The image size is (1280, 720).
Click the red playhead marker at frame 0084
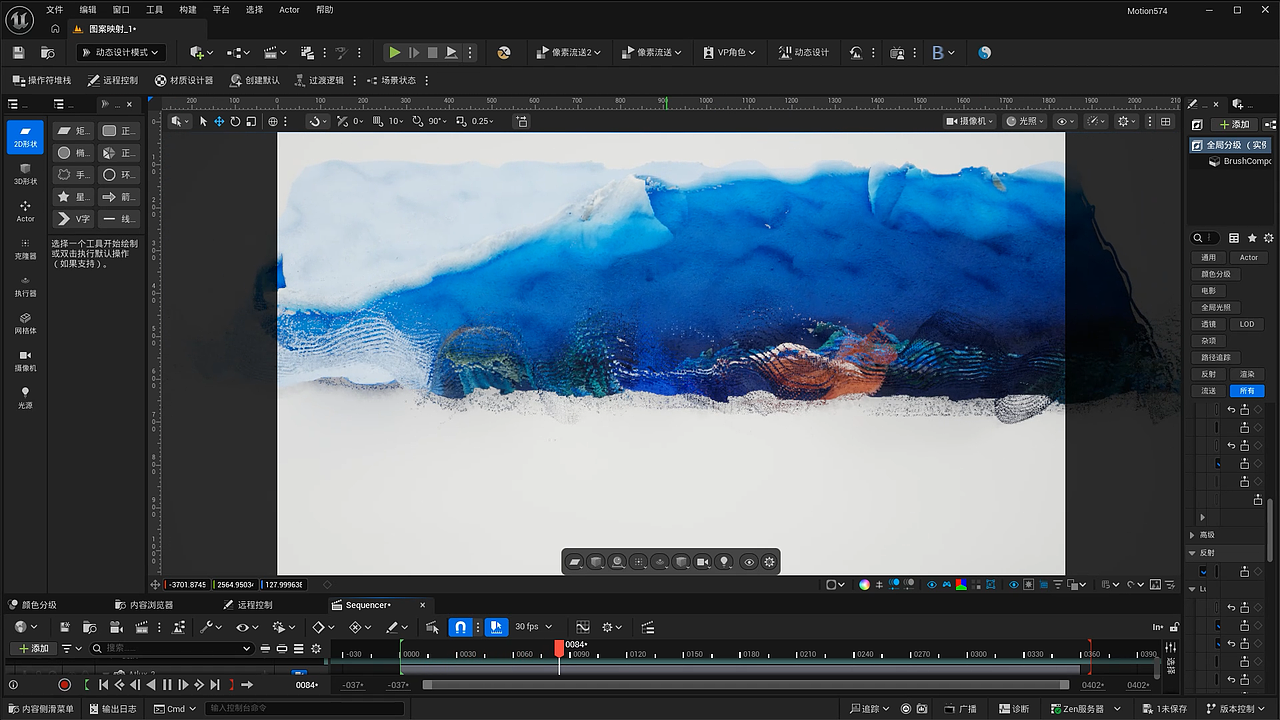(x=559, y=648)
